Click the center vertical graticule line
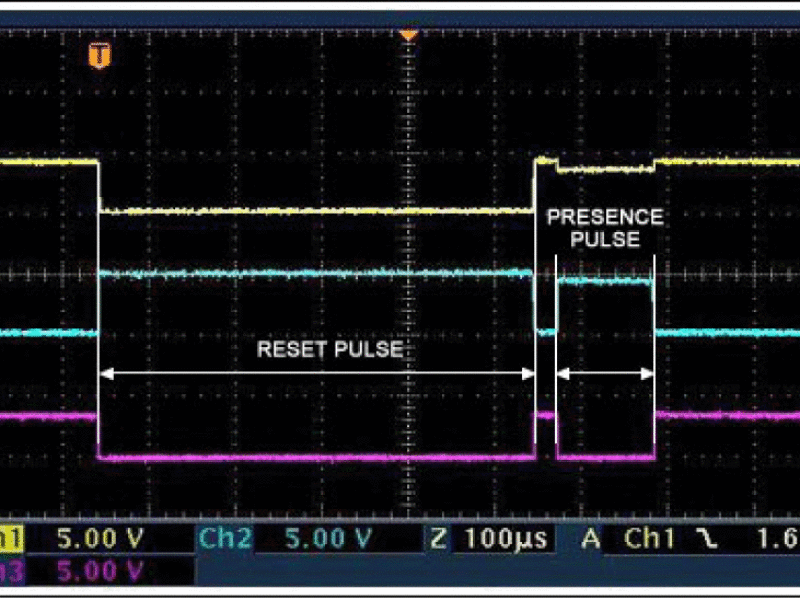 point(406,300)
